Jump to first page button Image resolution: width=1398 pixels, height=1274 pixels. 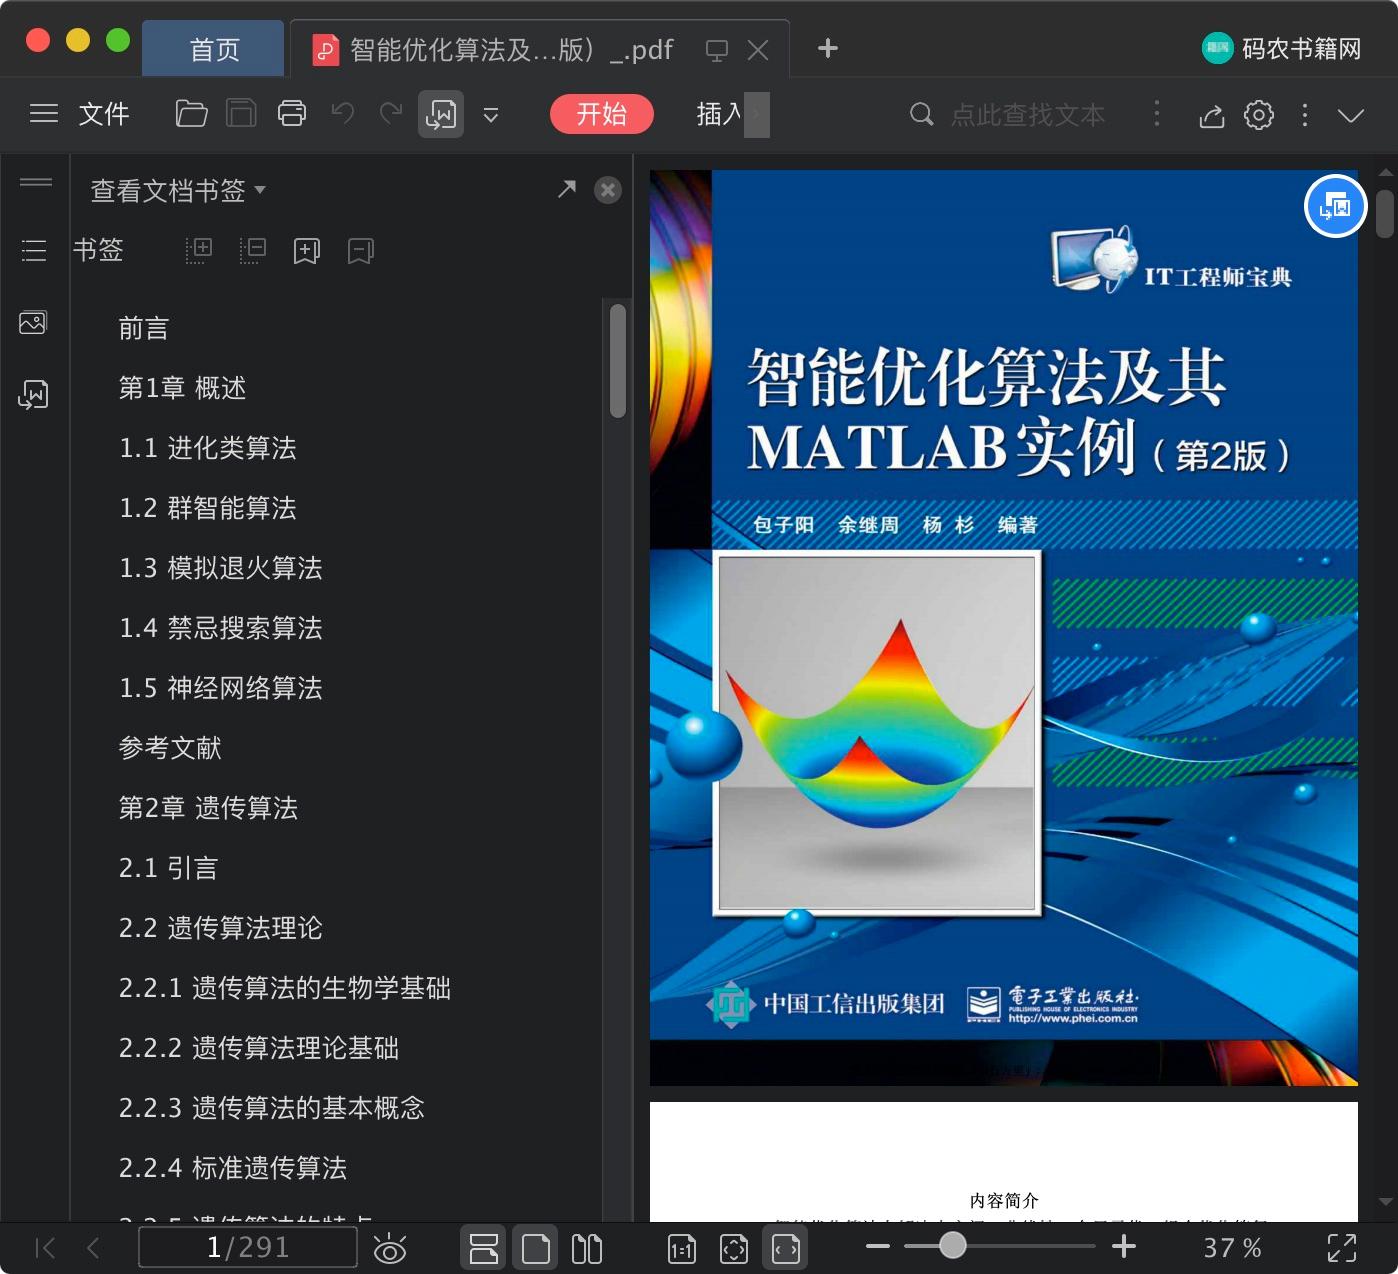(x=45, y=1247)
